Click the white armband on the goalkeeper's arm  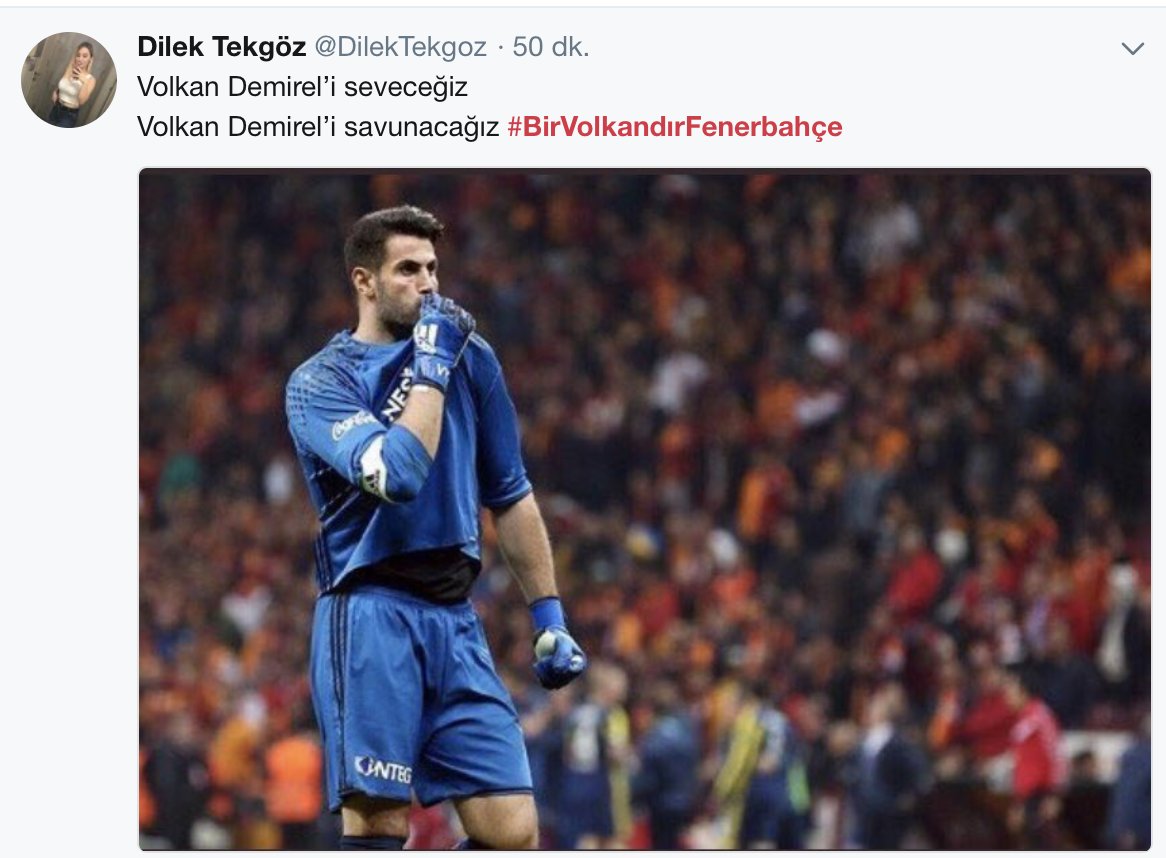(x=374, y=468)
